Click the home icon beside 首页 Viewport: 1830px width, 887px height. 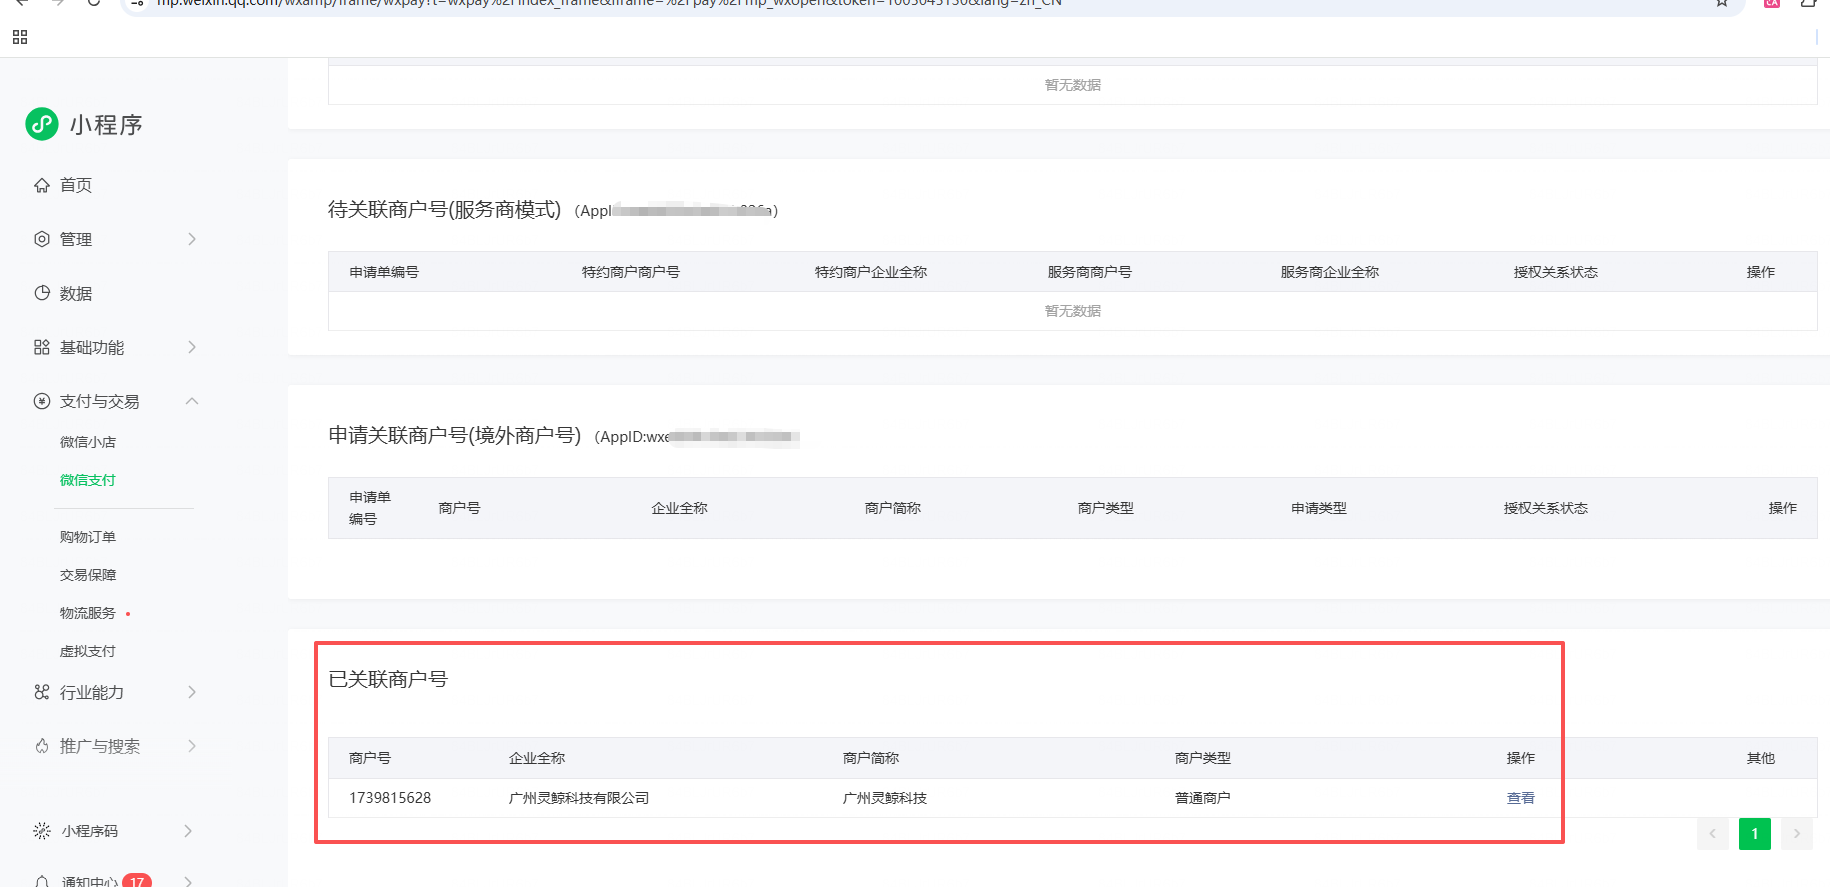(42, 185)
